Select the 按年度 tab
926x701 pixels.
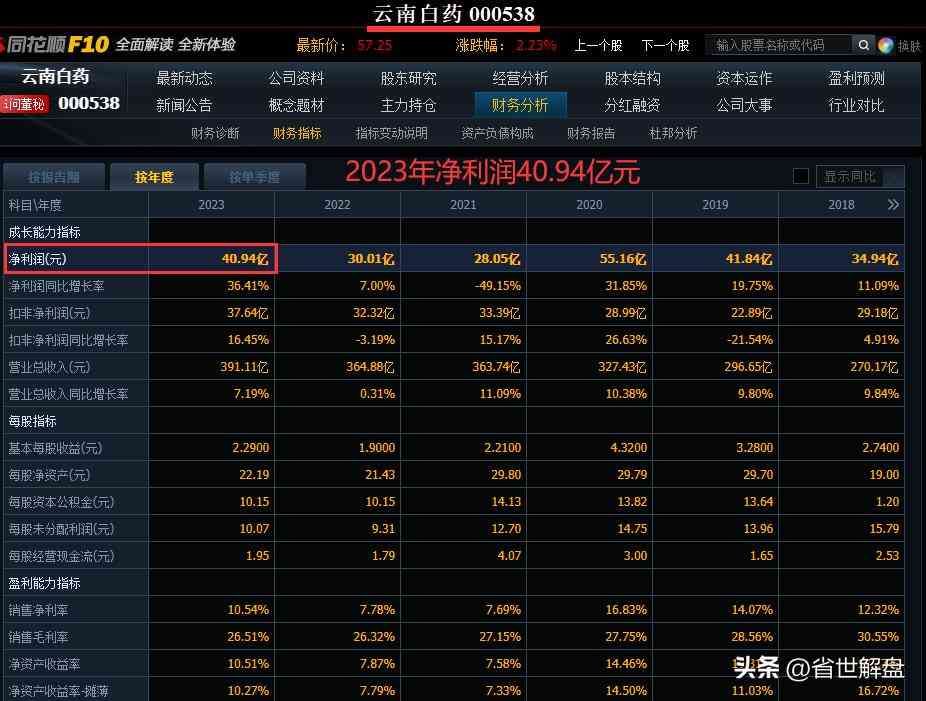pos(154,177)
